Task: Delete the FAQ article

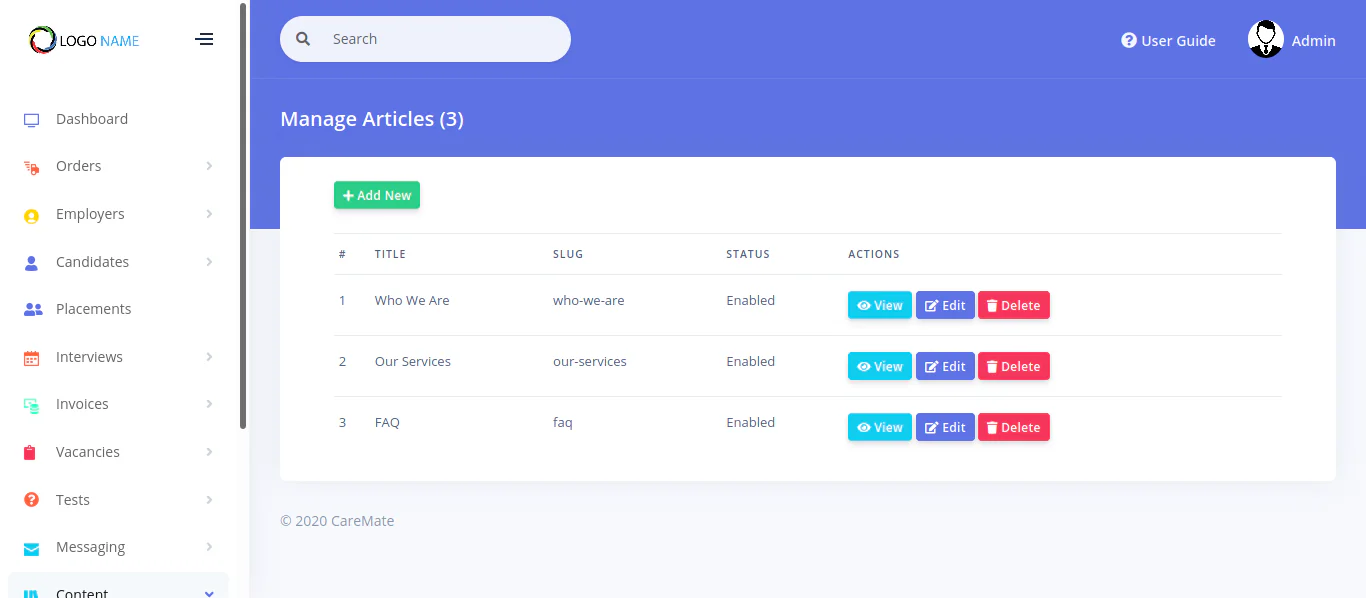Action: 1013,428
